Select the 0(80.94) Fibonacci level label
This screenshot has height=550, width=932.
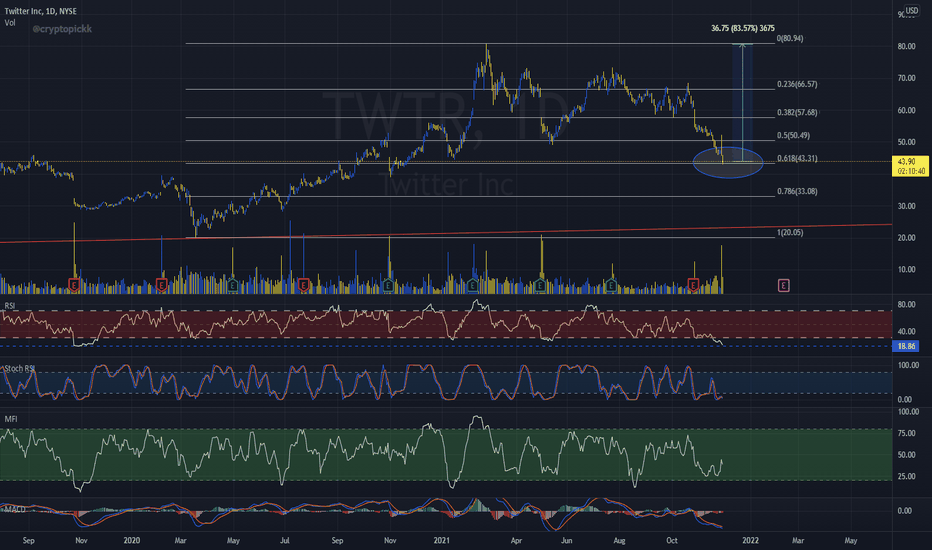click(x=790, y=39)
